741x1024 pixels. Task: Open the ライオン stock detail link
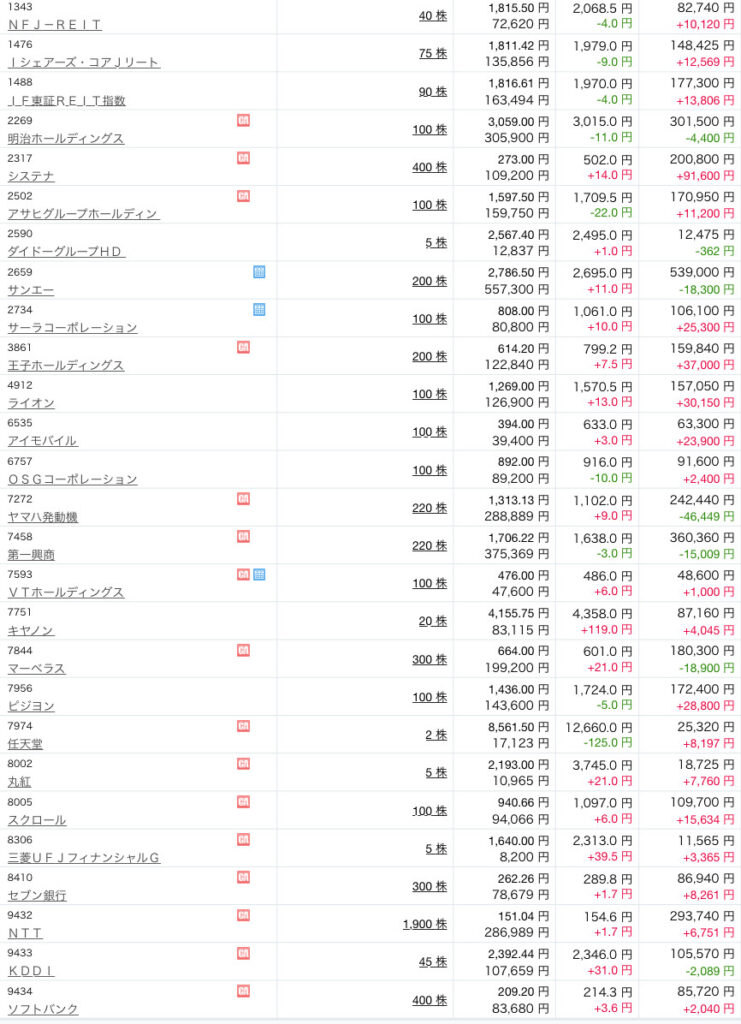click(x=31, y=403)
